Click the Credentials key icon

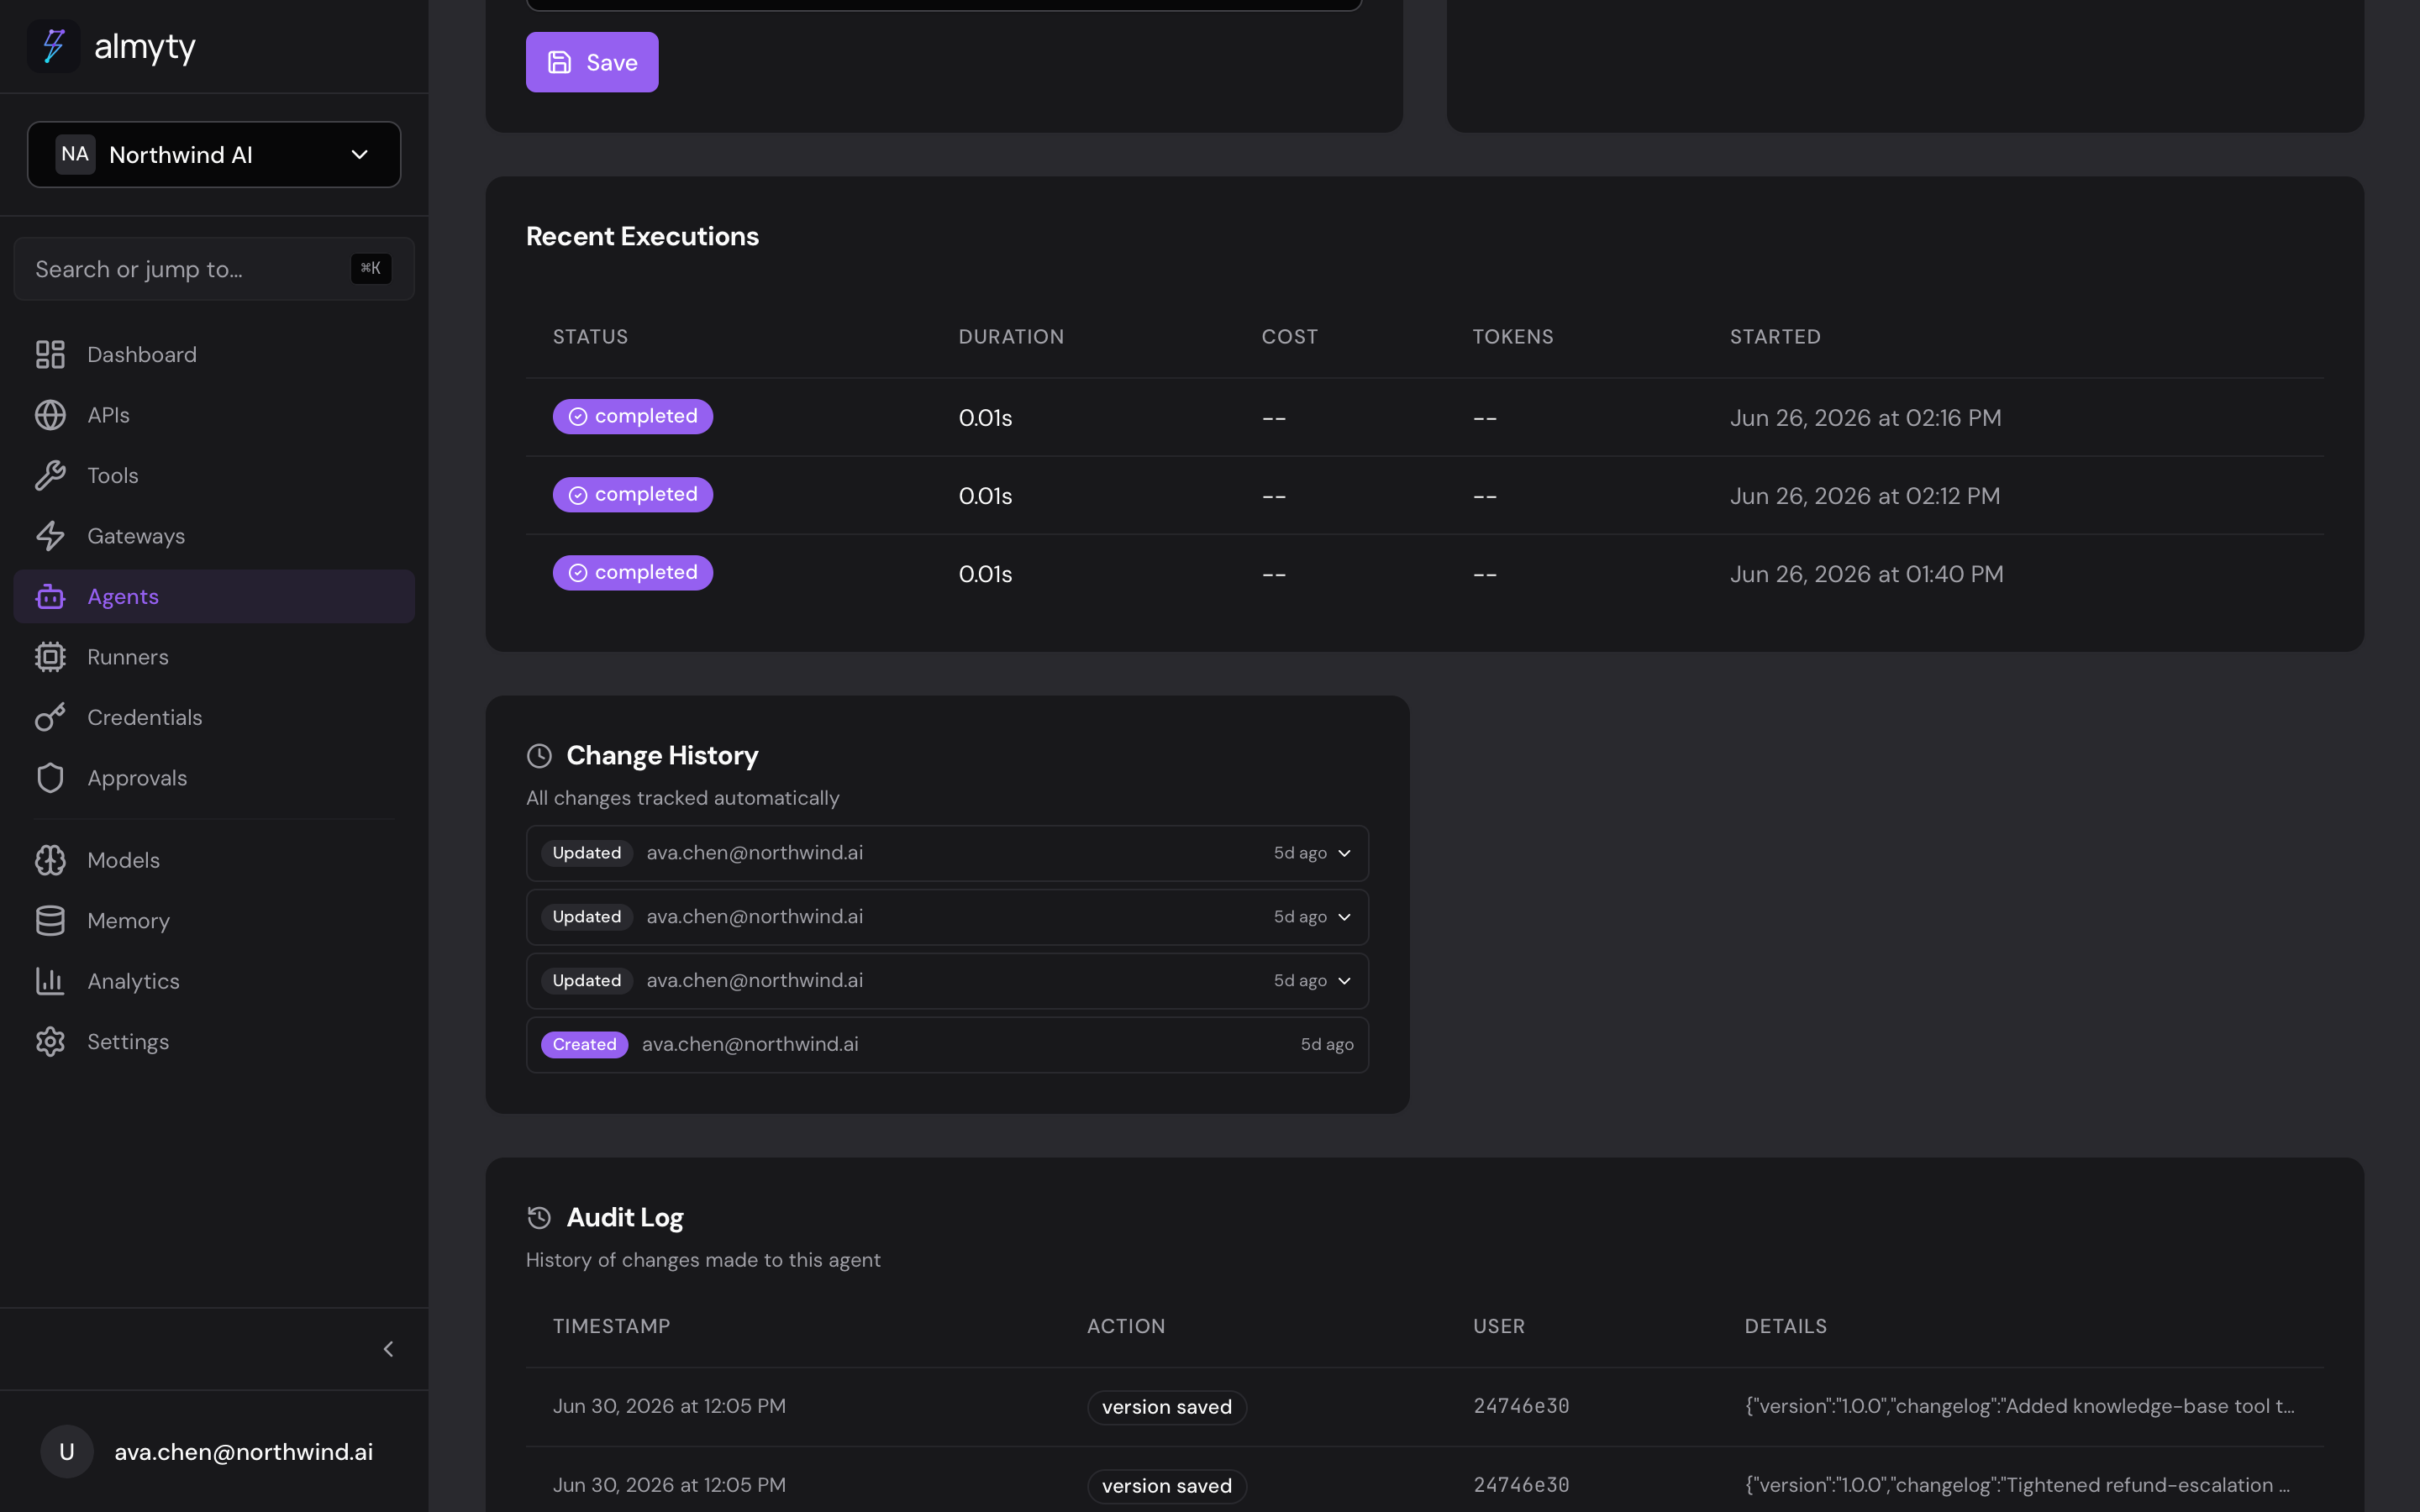(x=50, y=718)
